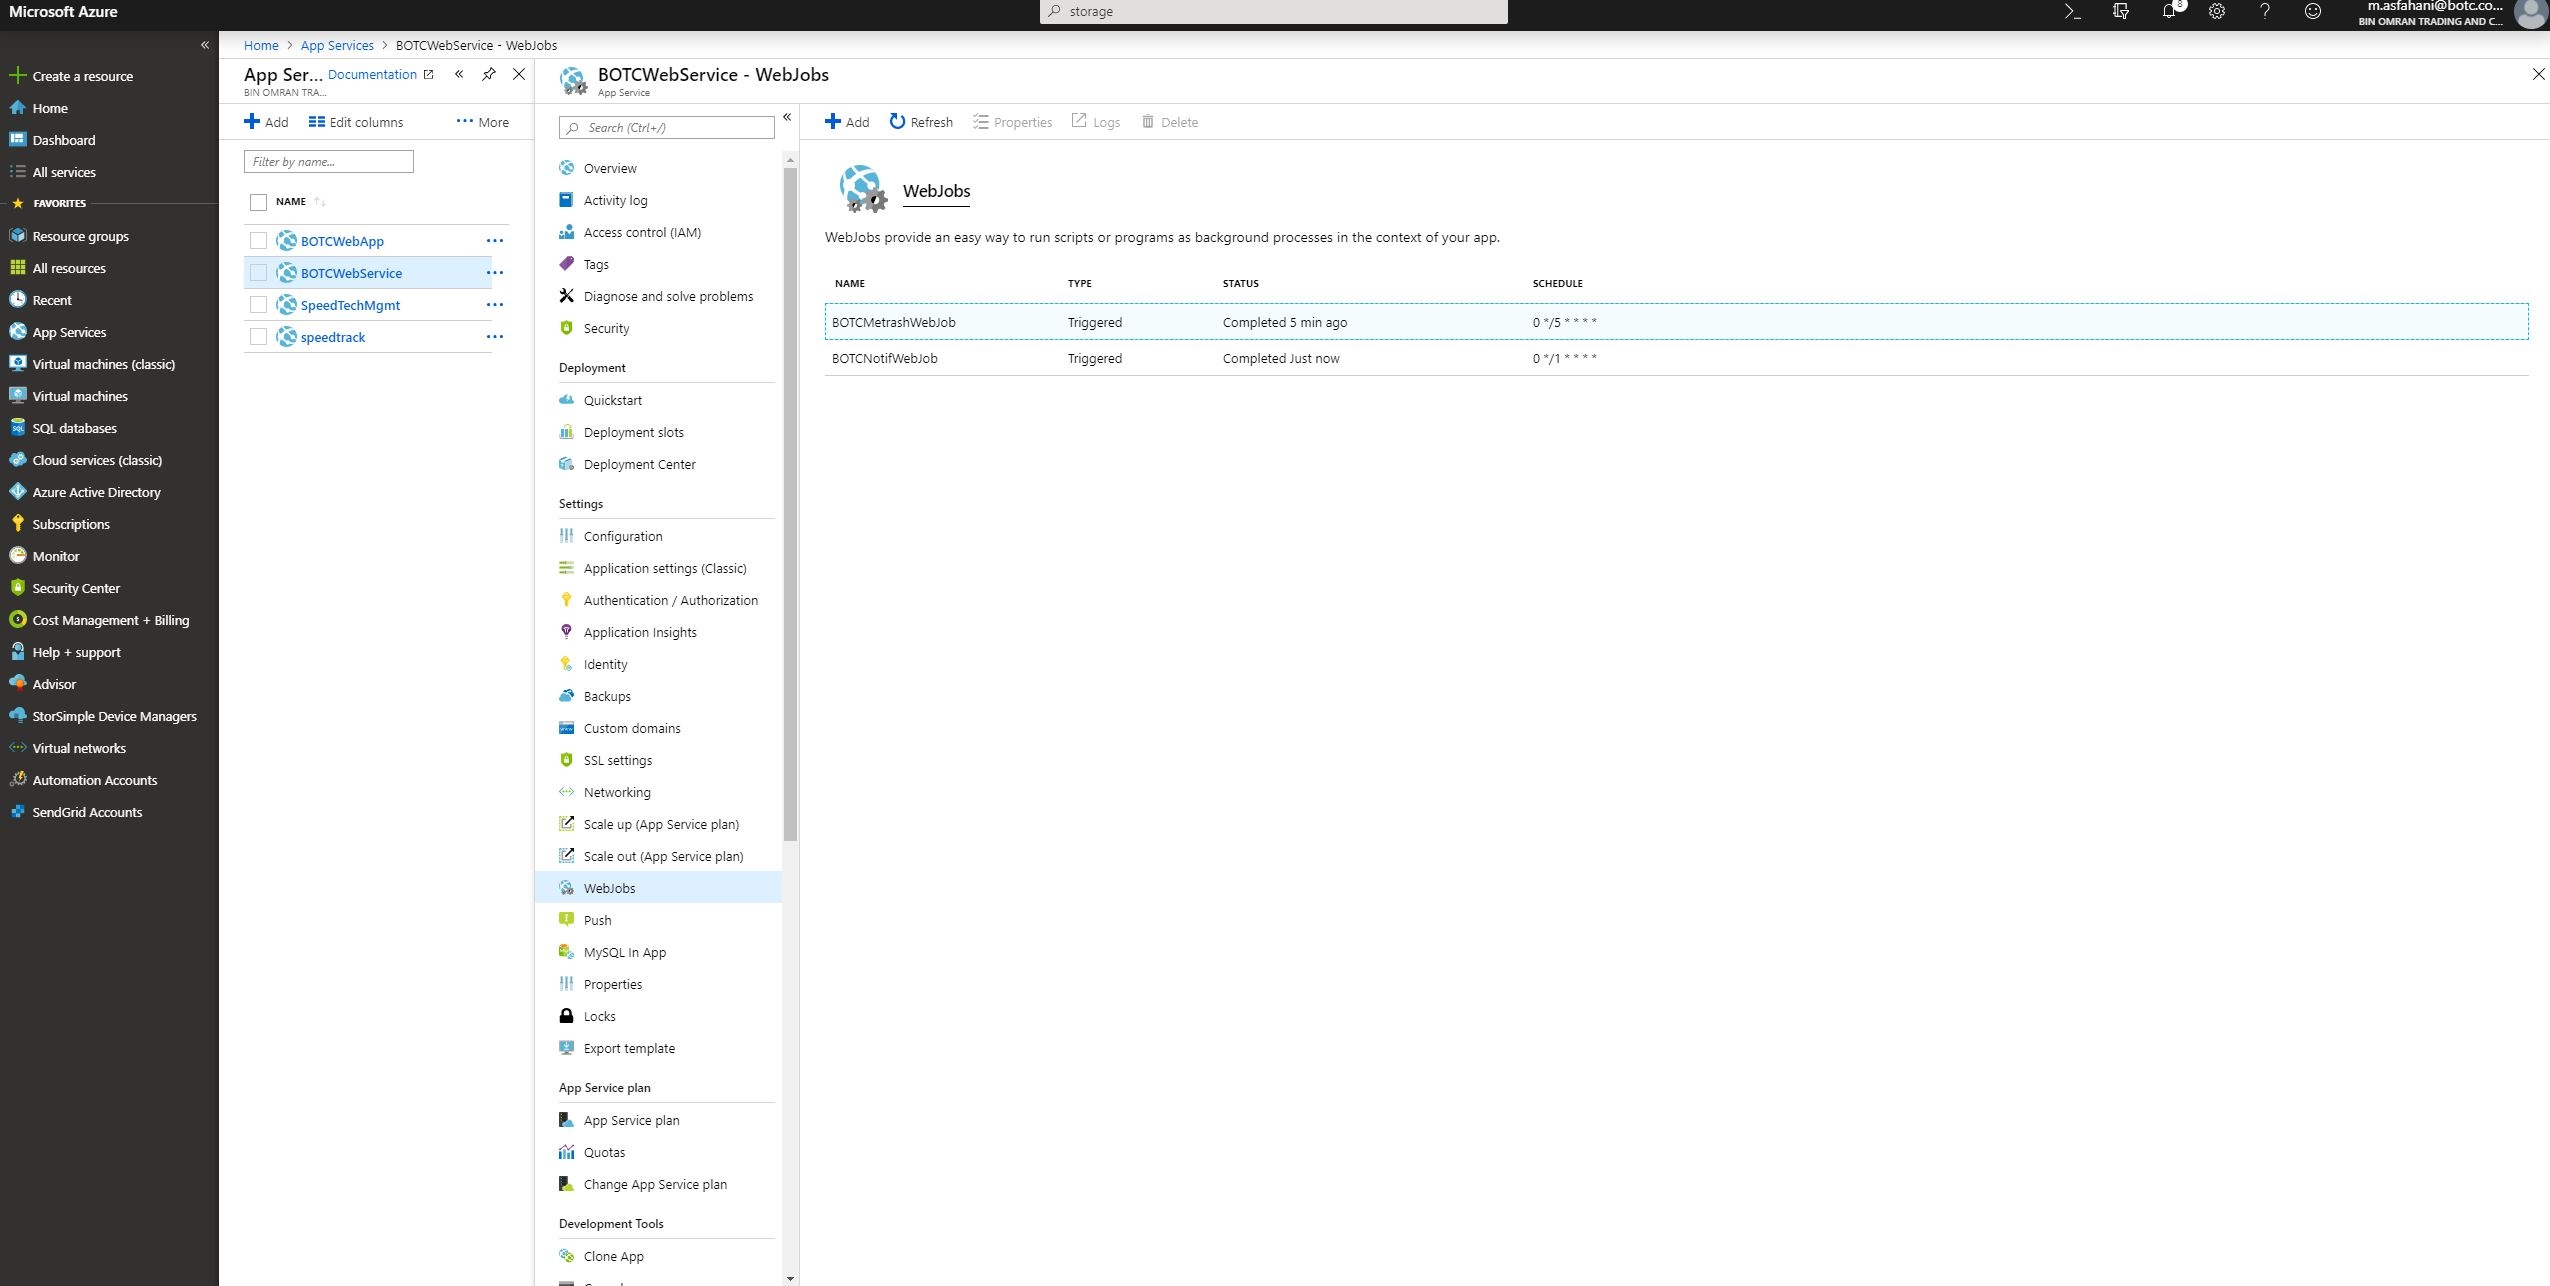Open the smiley face feedback icon
2550x1286 pixels.
coord(2312,12)
